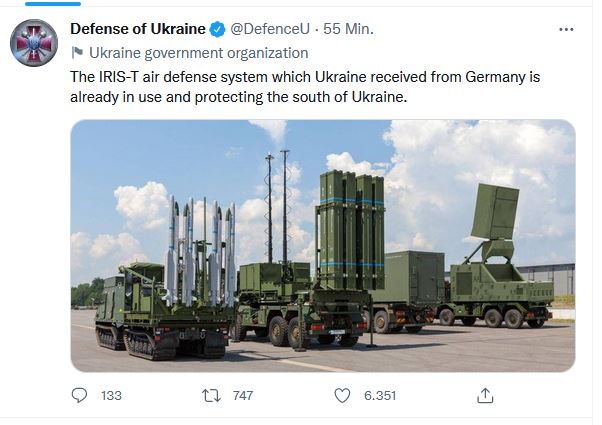Click the 55 Min. timestamp

(351, 30)
